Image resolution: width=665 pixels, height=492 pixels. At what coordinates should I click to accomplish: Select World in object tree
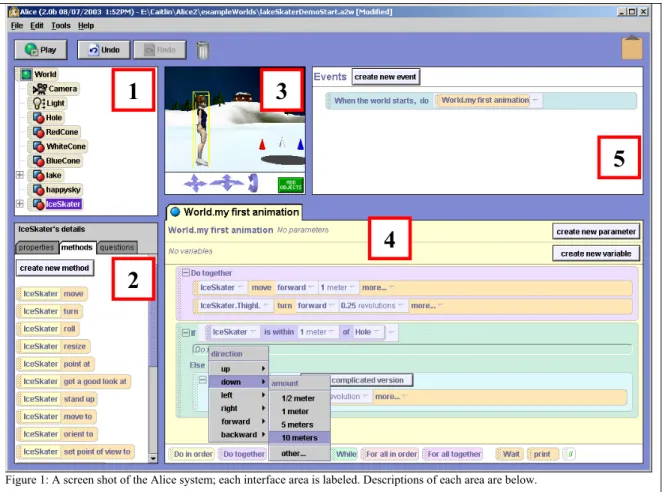[39, 74]
